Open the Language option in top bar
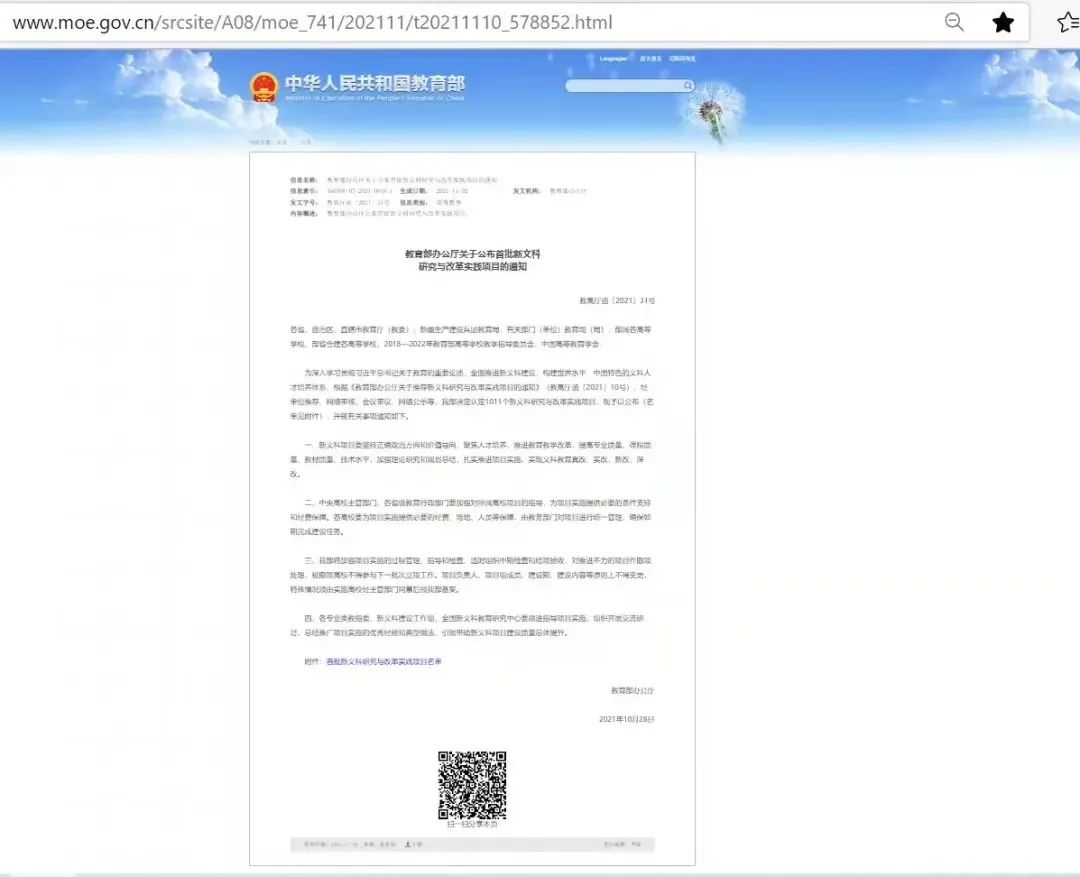The width and height of the screenshot is (1080, 877). click(613, 59)
